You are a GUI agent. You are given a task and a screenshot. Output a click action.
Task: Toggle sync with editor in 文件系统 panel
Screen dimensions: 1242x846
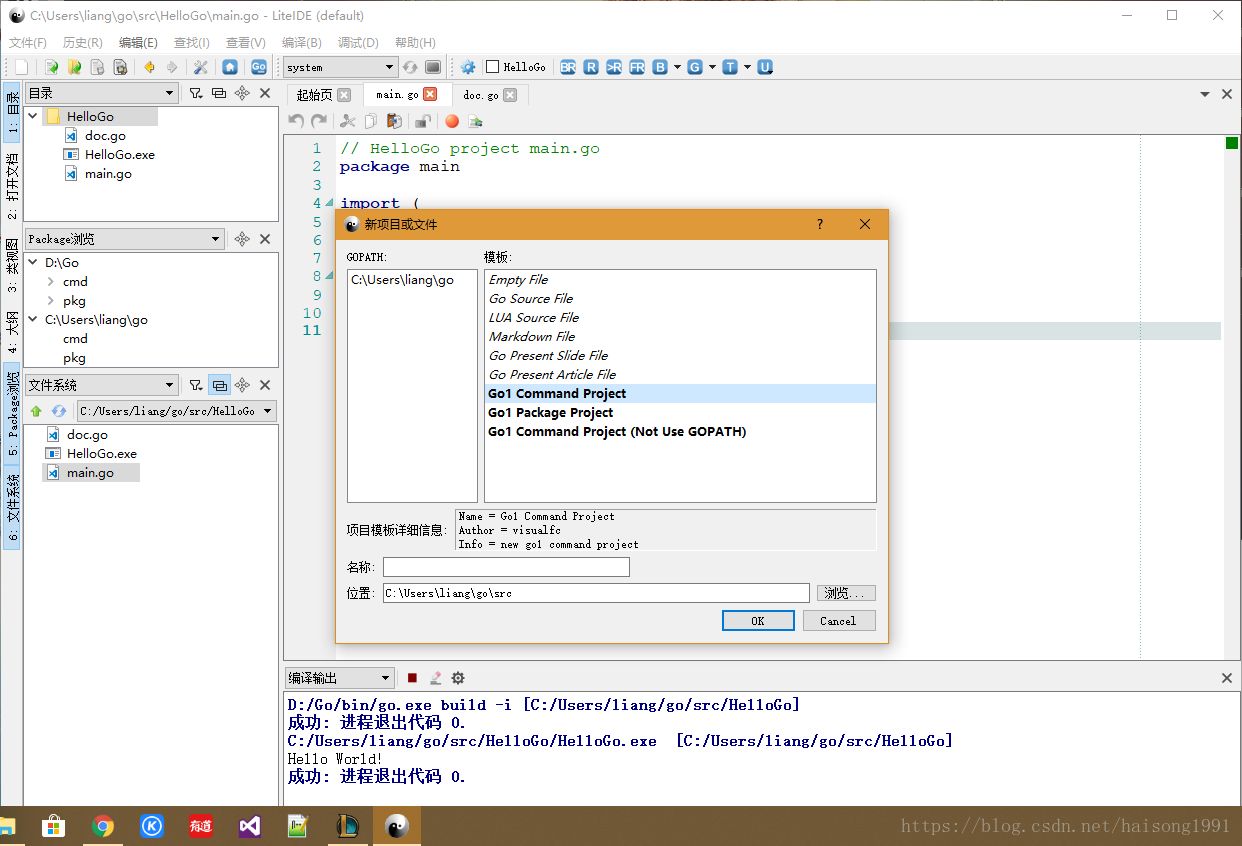tap(219, 385)
